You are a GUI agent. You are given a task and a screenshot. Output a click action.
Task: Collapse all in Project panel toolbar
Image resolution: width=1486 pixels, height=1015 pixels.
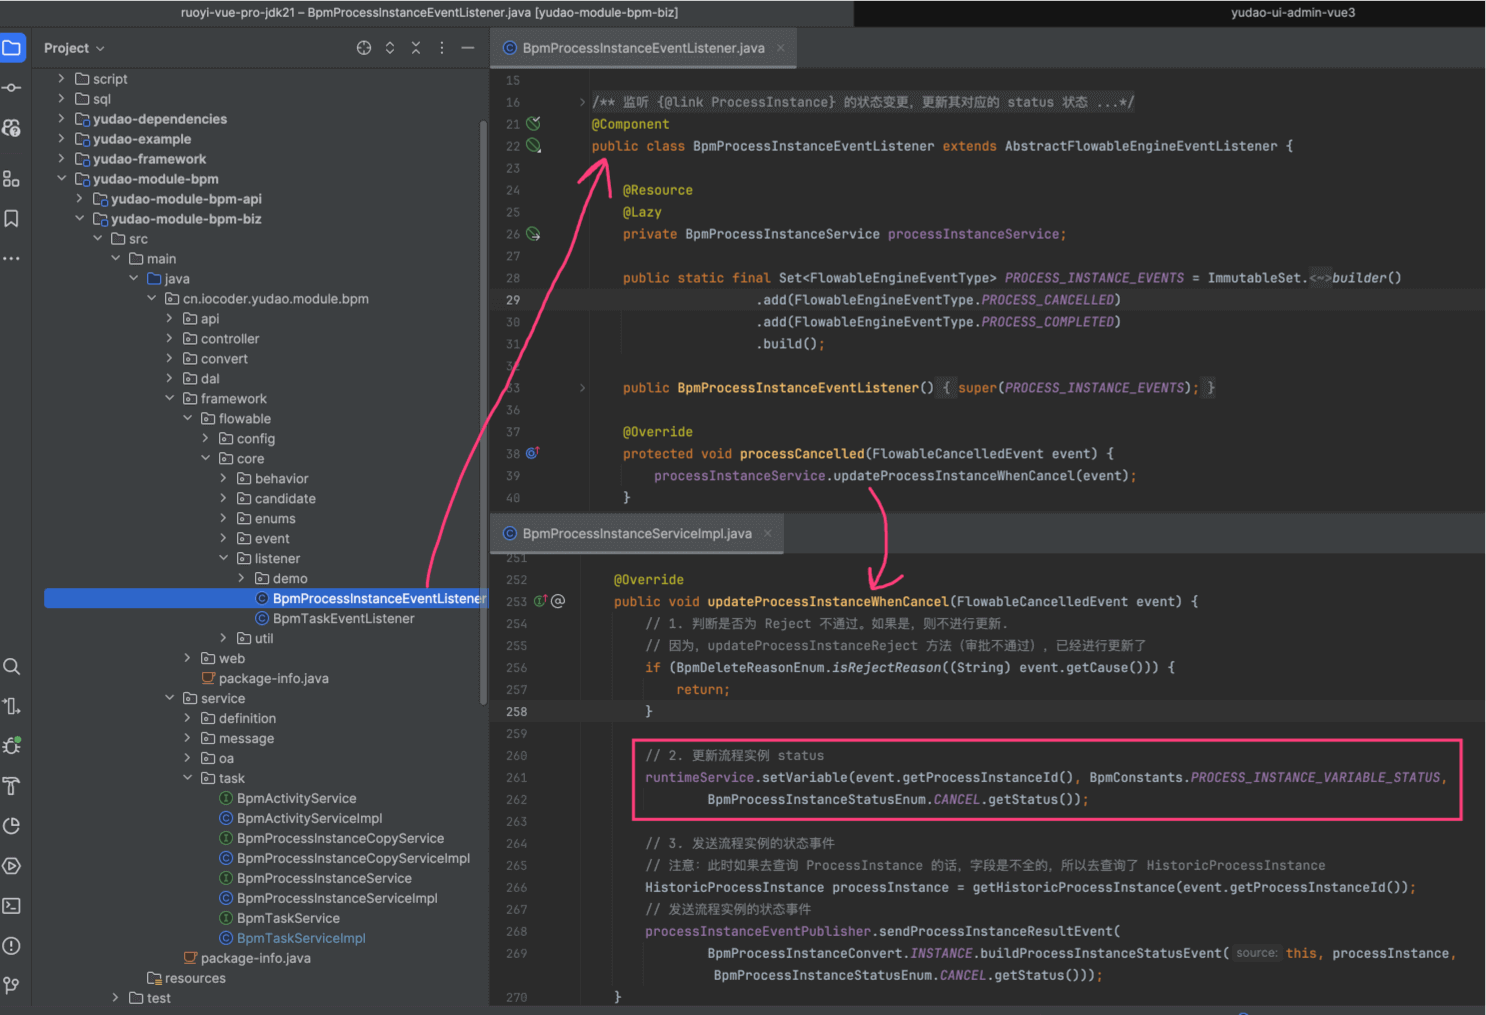[x=416, y=48]
